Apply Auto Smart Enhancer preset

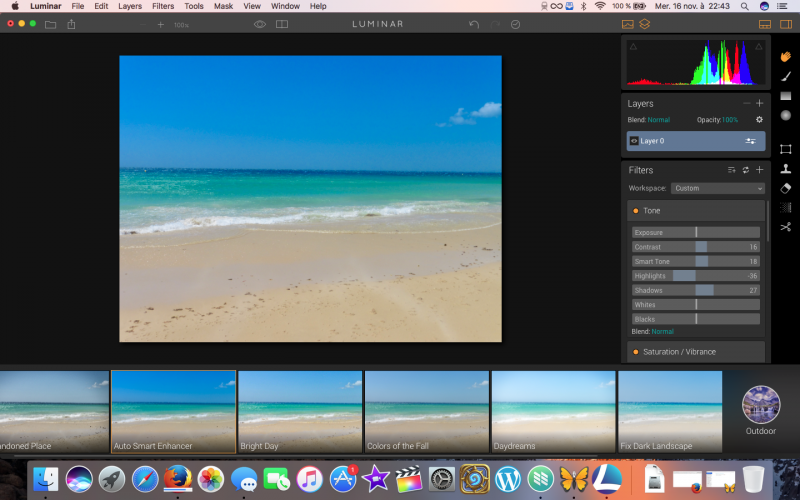click(x=173, y=412)
